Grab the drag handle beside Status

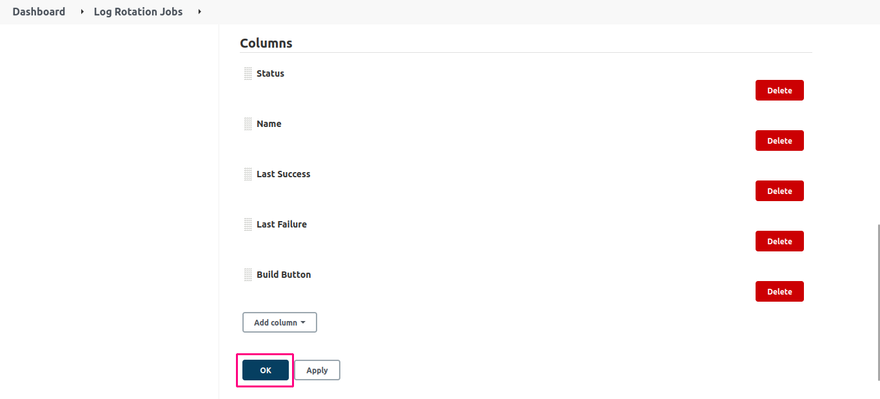pyautogui.click(x=248, y=74)
